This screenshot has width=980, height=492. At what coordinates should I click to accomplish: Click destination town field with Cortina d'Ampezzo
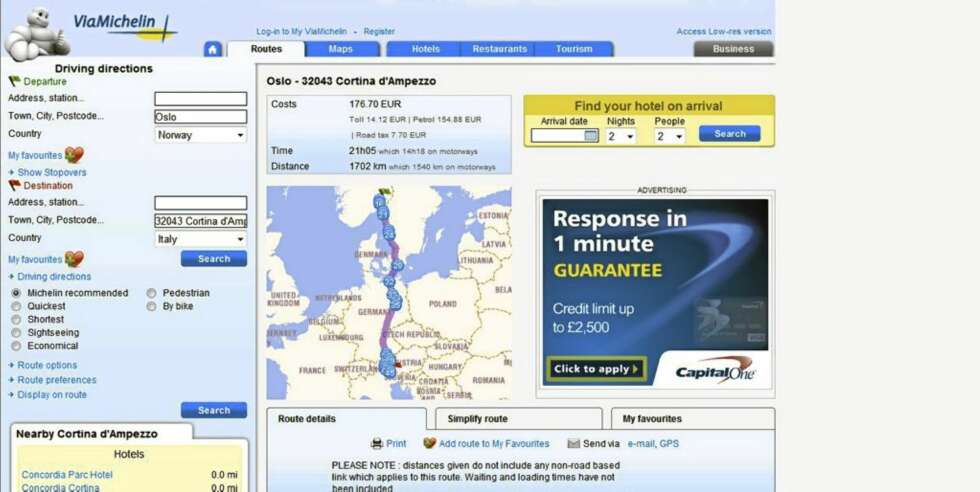tap(201, 221)
